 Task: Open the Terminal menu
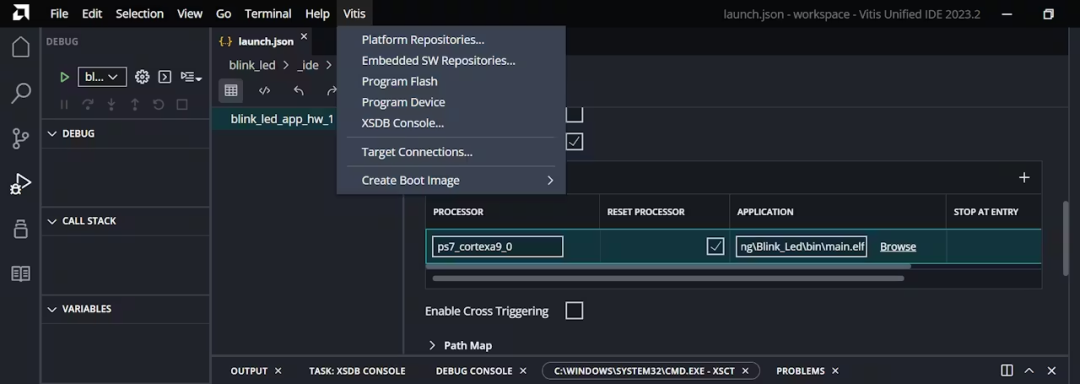pyautogui.click(x=268, y=14)
